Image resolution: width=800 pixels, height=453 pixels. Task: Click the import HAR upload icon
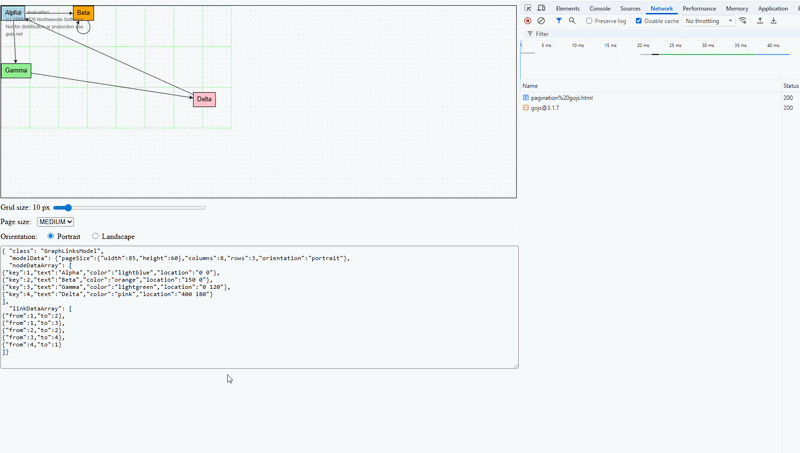[759, 20]
